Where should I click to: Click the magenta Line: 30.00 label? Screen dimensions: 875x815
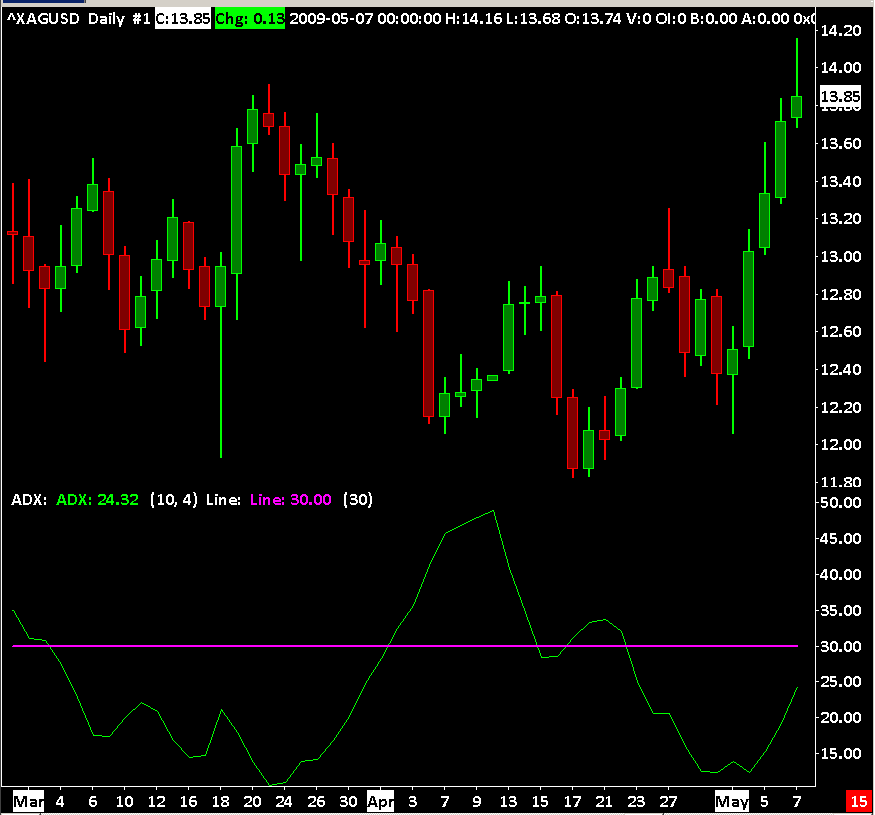click(290, 499)
